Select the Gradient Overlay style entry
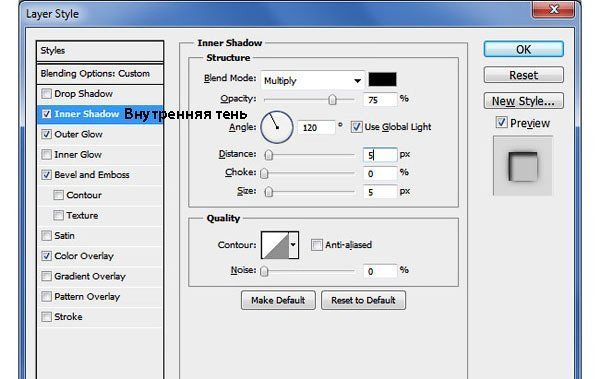This screenshot has width=600, height=379. tap(90, 276)
